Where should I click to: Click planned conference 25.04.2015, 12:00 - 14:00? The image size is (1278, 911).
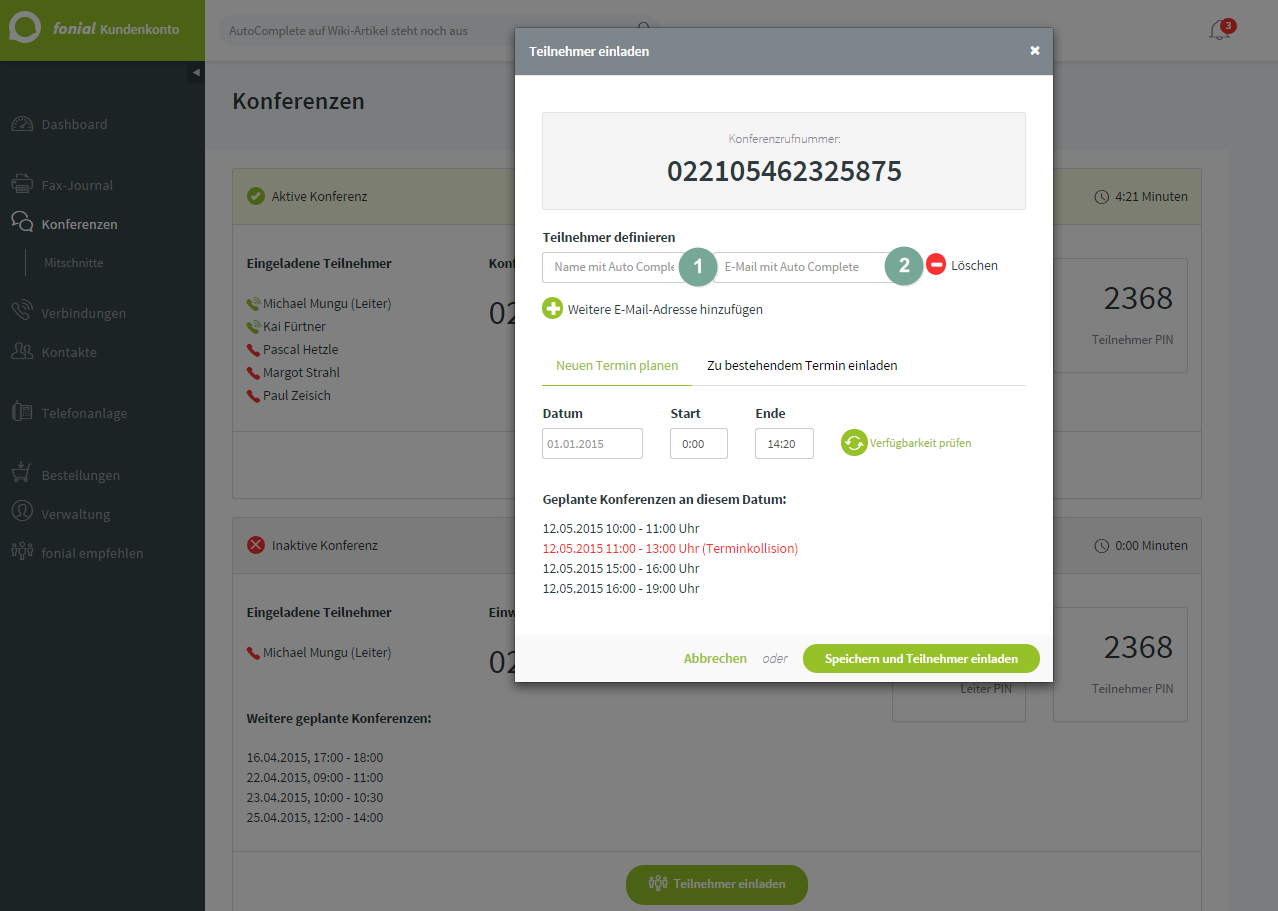pos(315,817)
